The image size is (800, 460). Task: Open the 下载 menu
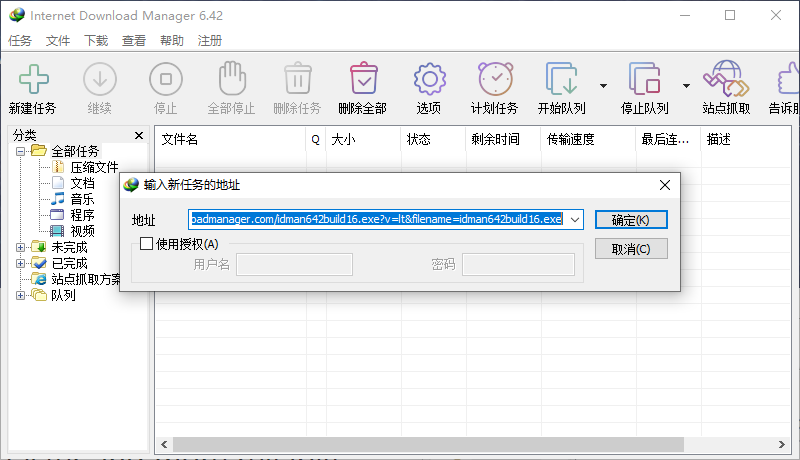(x=96, y=41)
